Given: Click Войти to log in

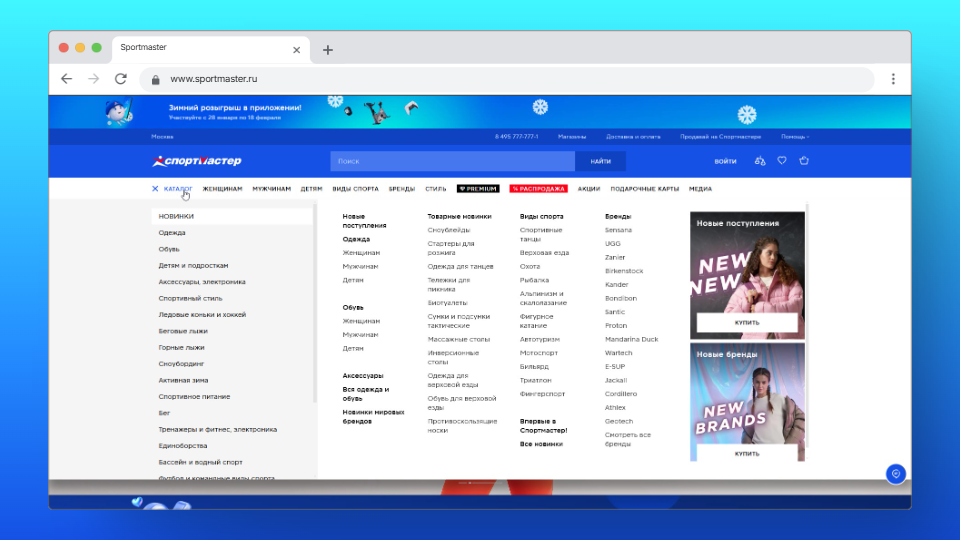Looking at the screenshot, I should 725,161.
